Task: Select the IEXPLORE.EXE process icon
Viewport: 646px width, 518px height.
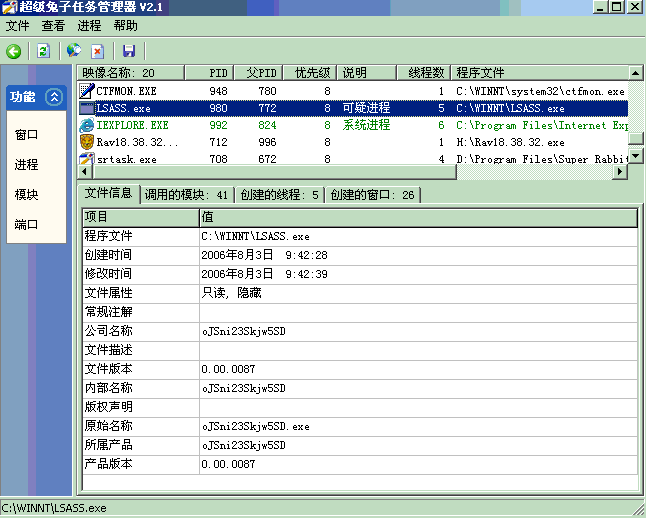Action: tap(87, 125)
